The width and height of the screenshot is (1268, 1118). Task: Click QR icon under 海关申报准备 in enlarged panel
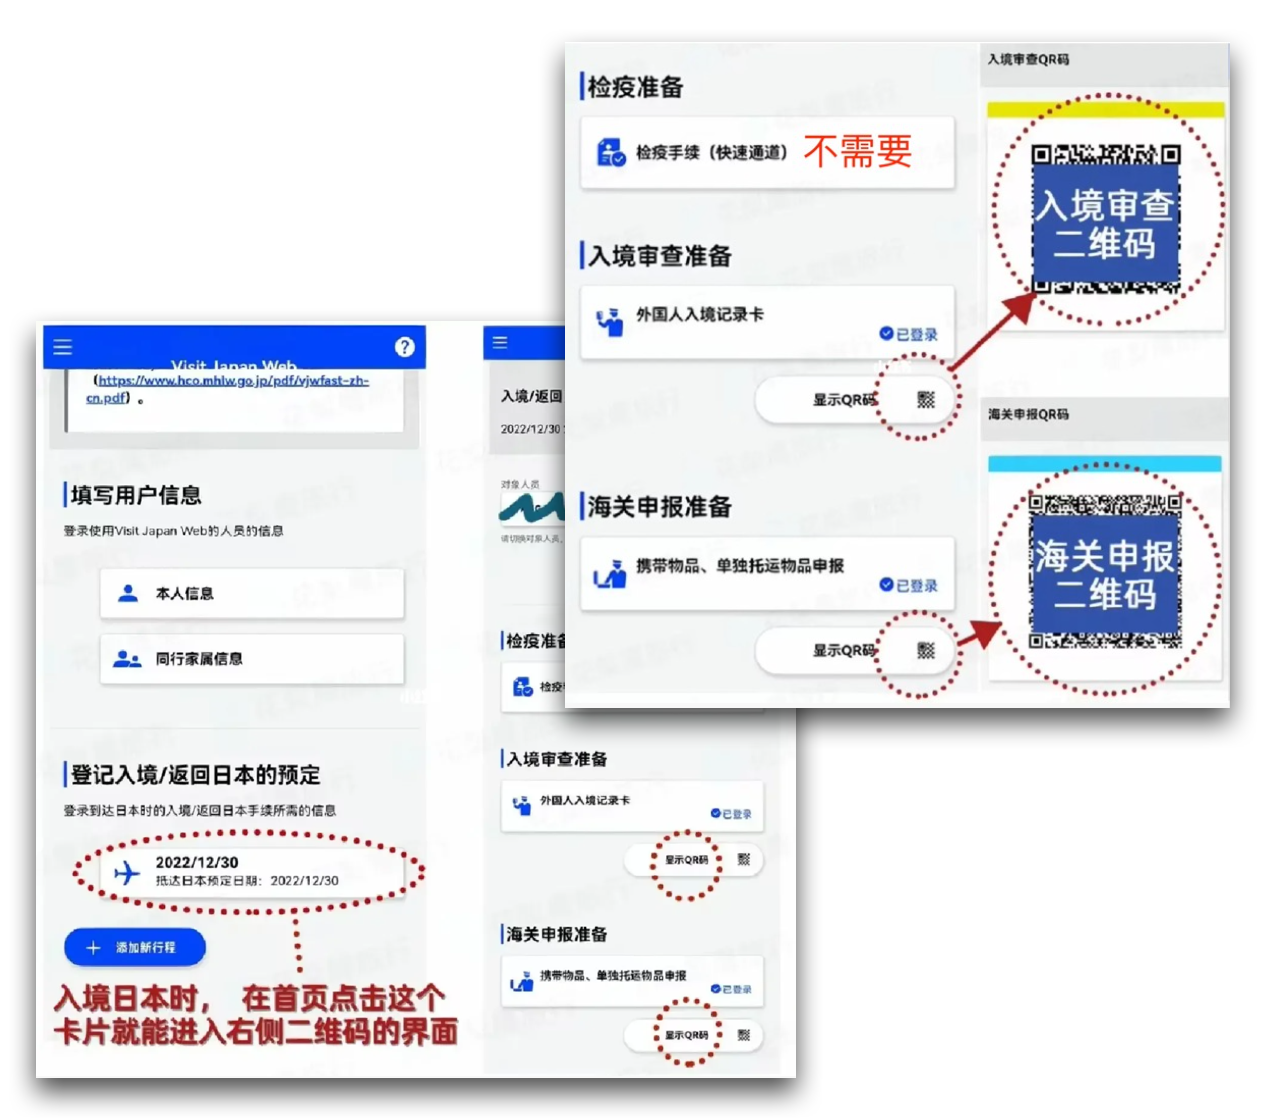(x=926, y=651)
